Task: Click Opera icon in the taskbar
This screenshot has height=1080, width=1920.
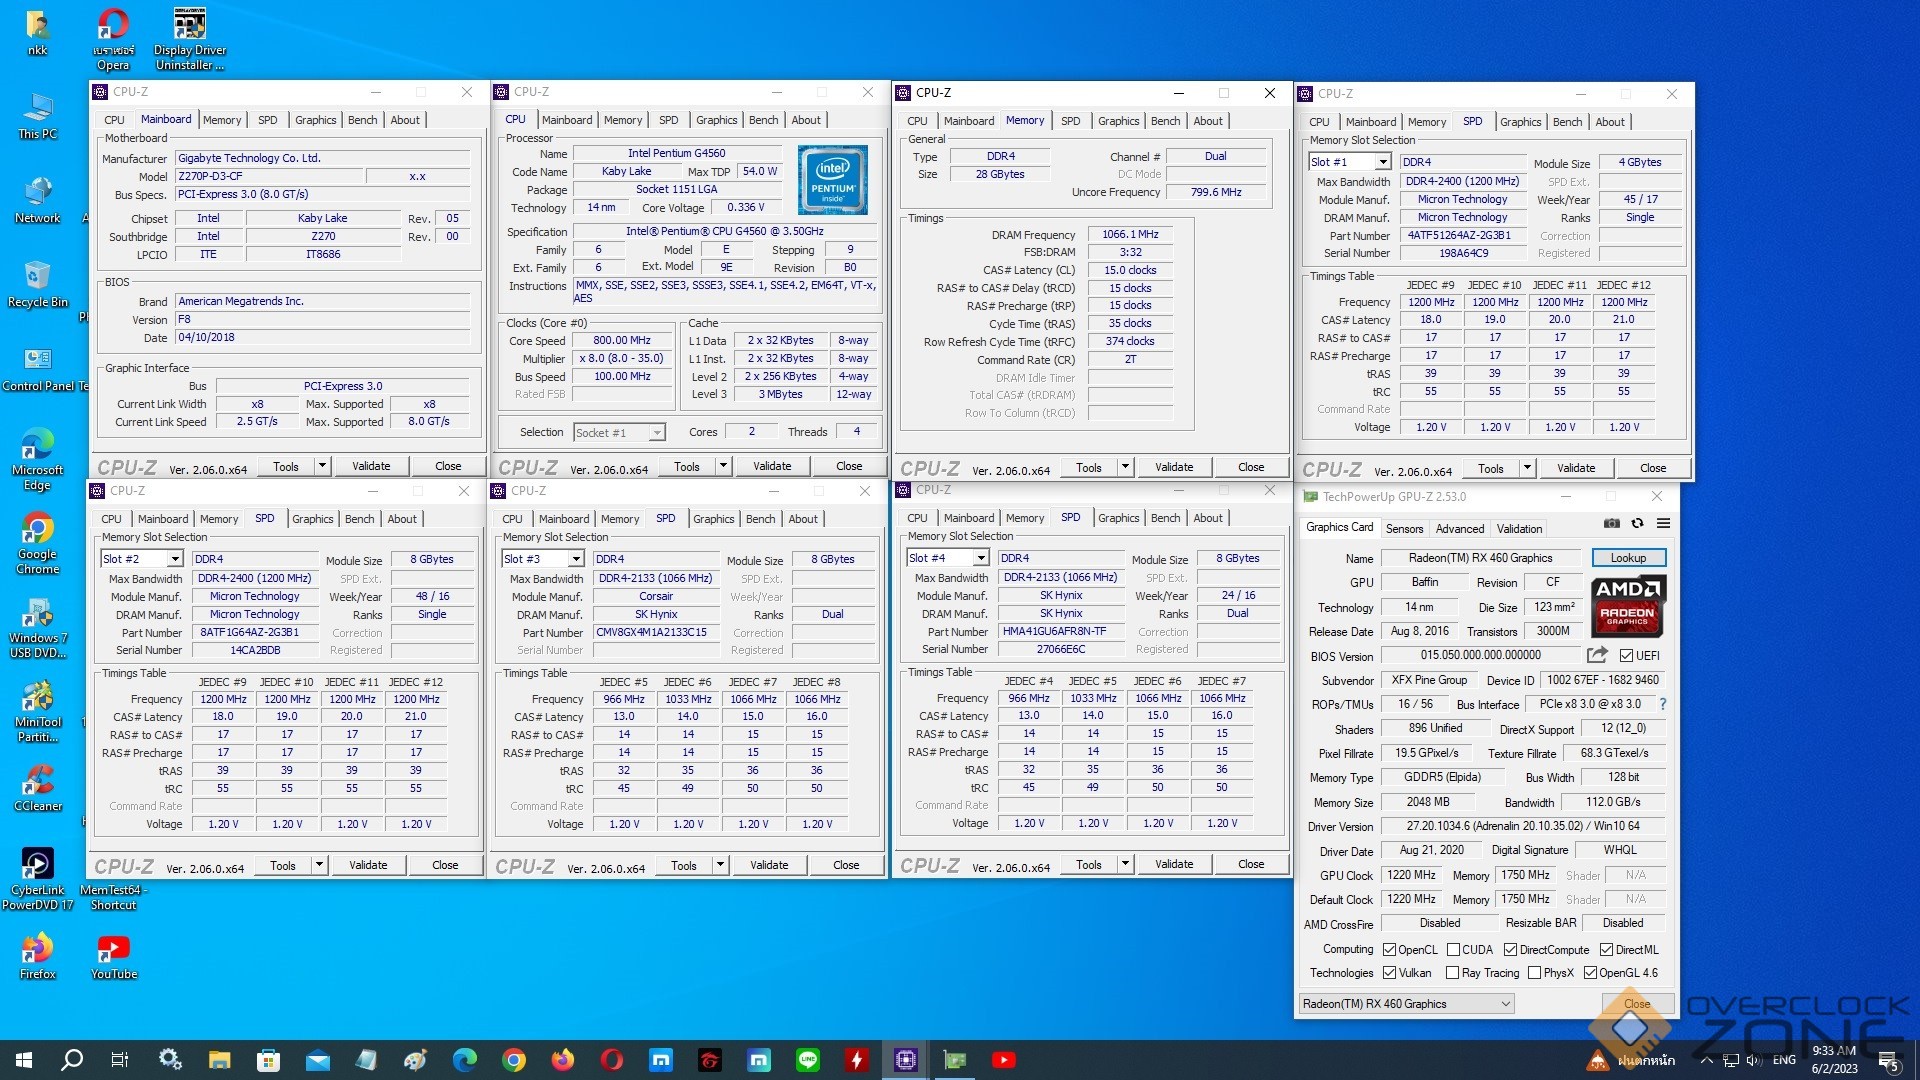Action: click(x=612, y=1060)
